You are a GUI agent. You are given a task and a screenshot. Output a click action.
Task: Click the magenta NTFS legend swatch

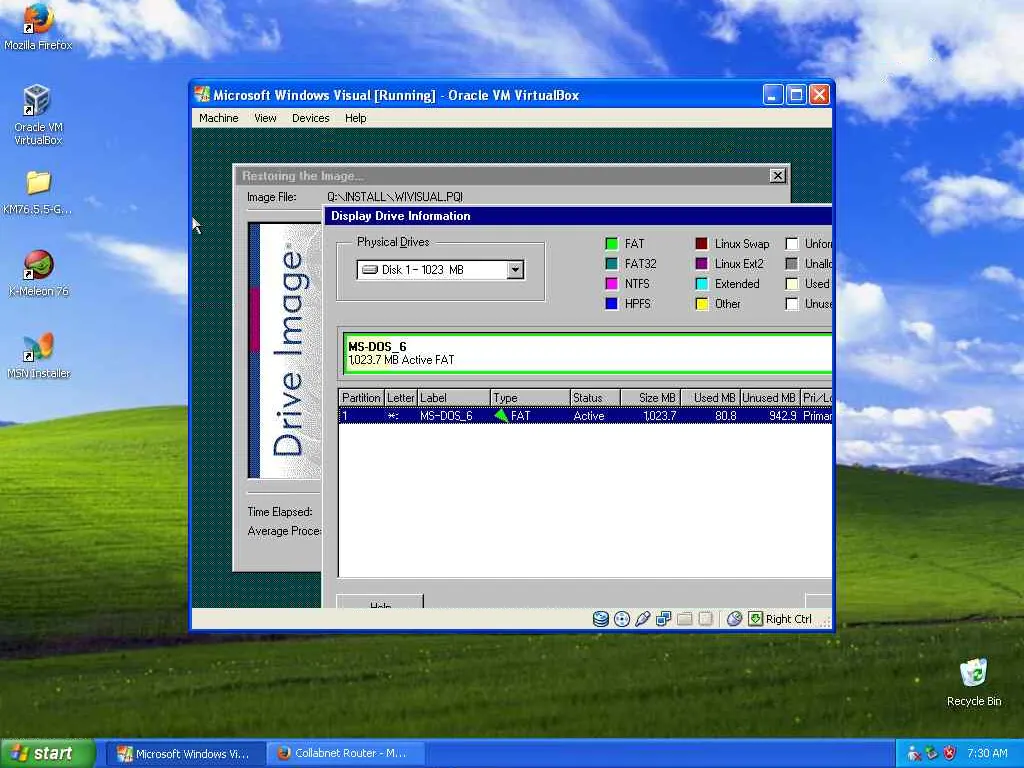pyautogui.click(x=611, y=283)
